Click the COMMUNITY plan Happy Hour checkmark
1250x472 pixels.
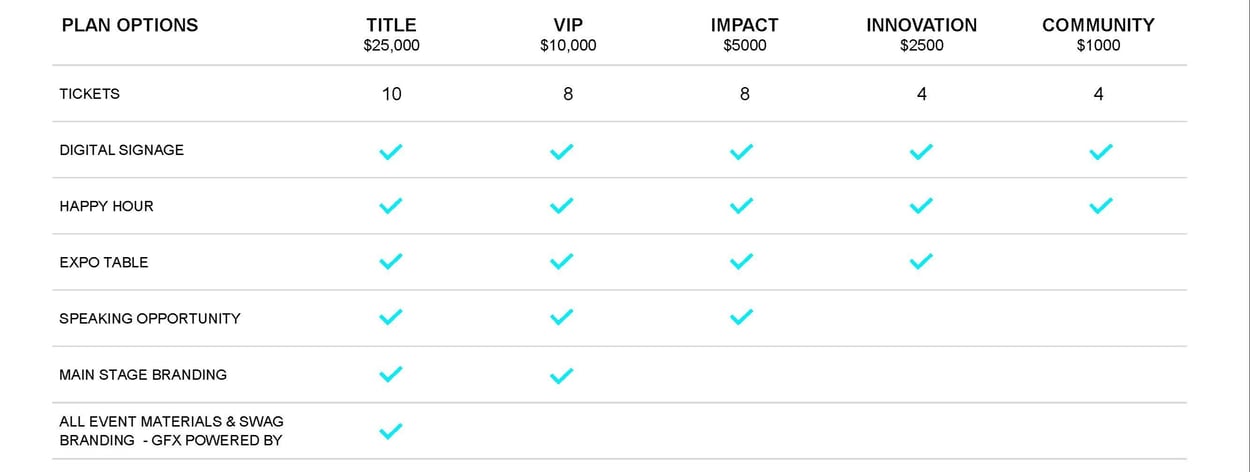1100,206
